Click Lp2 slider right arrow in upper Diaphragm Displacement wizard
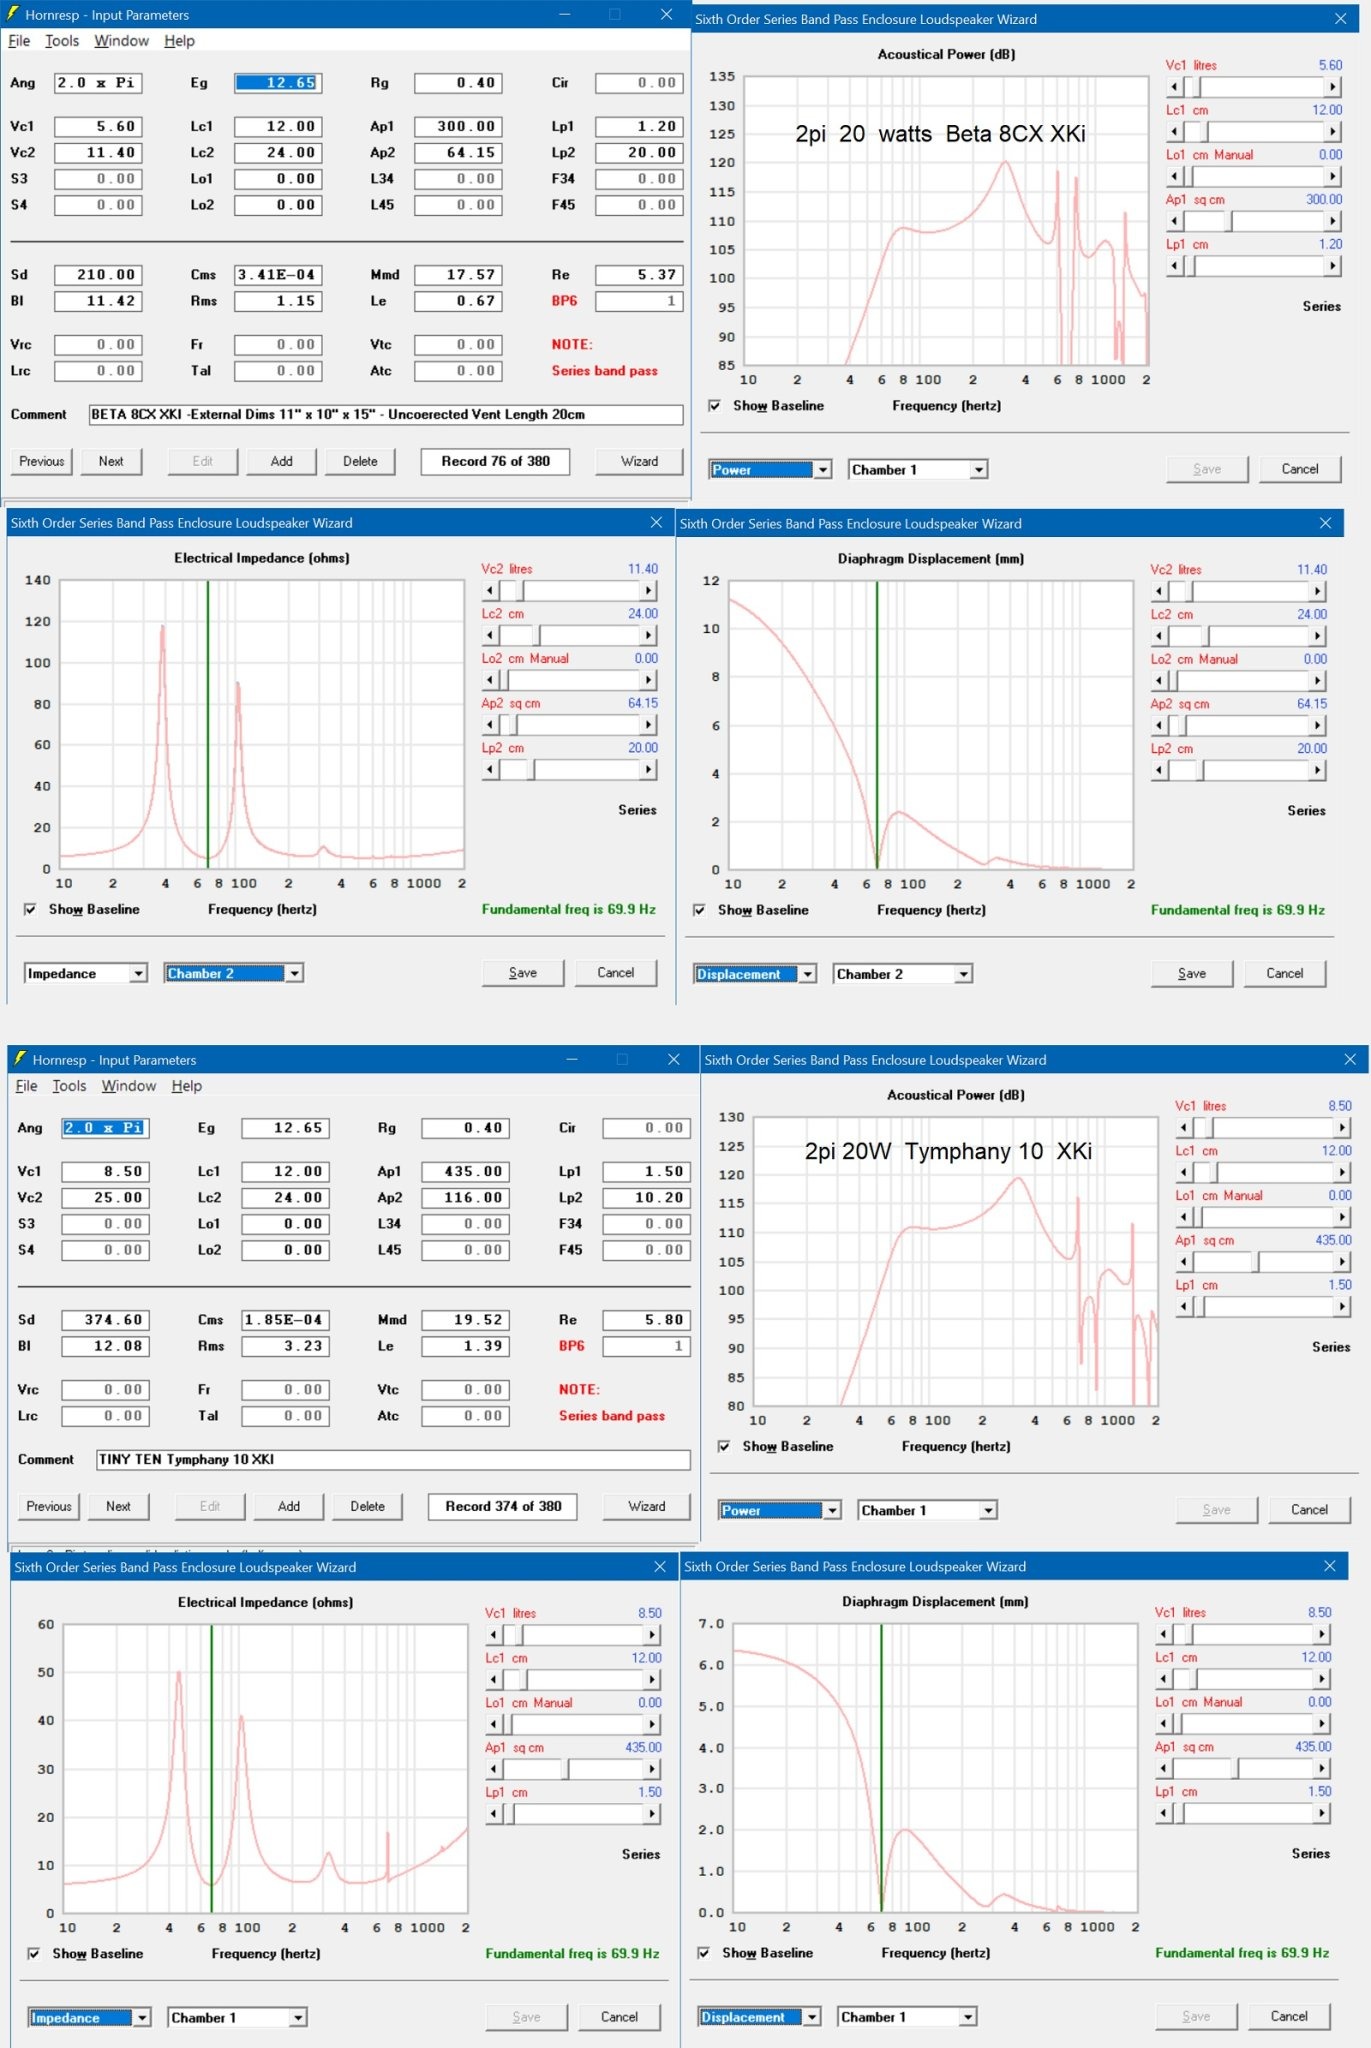Screen dimensions: 1371x2048 coord(1317,770)
